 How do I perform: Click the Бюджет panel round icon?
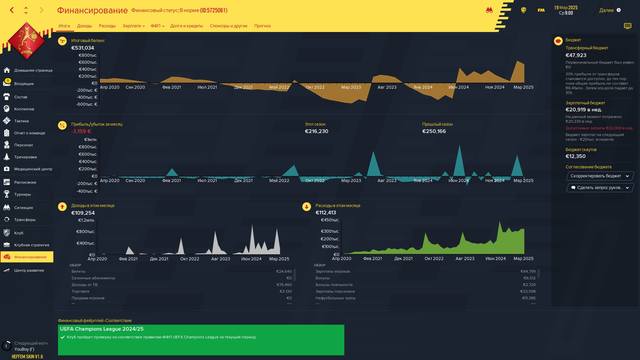[558, 41]
